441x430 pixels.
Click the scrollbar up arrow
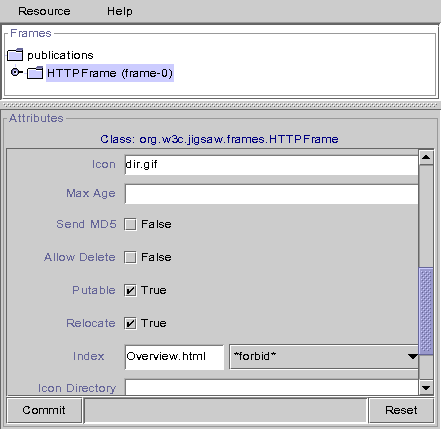[x=426, y=157]
